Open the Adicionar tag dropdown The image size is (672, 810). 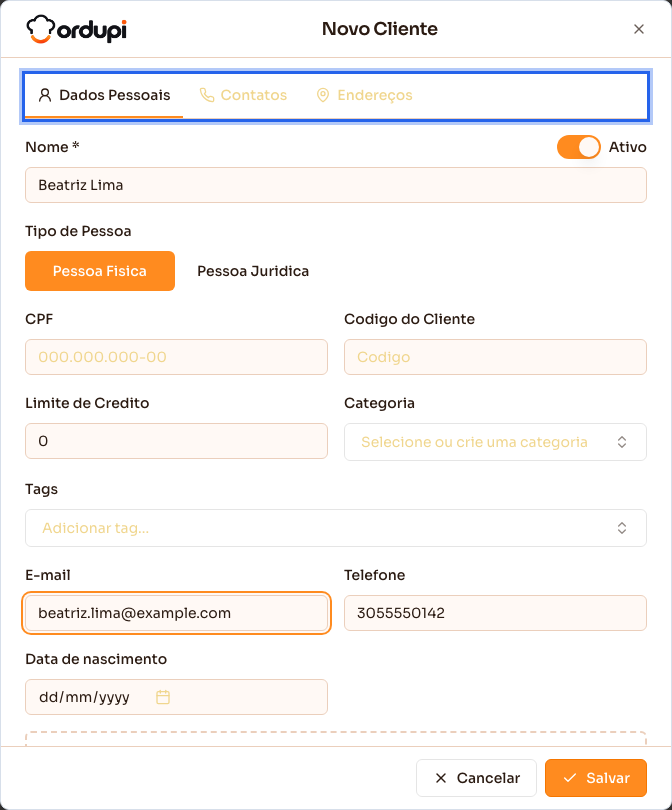point(336,528)
